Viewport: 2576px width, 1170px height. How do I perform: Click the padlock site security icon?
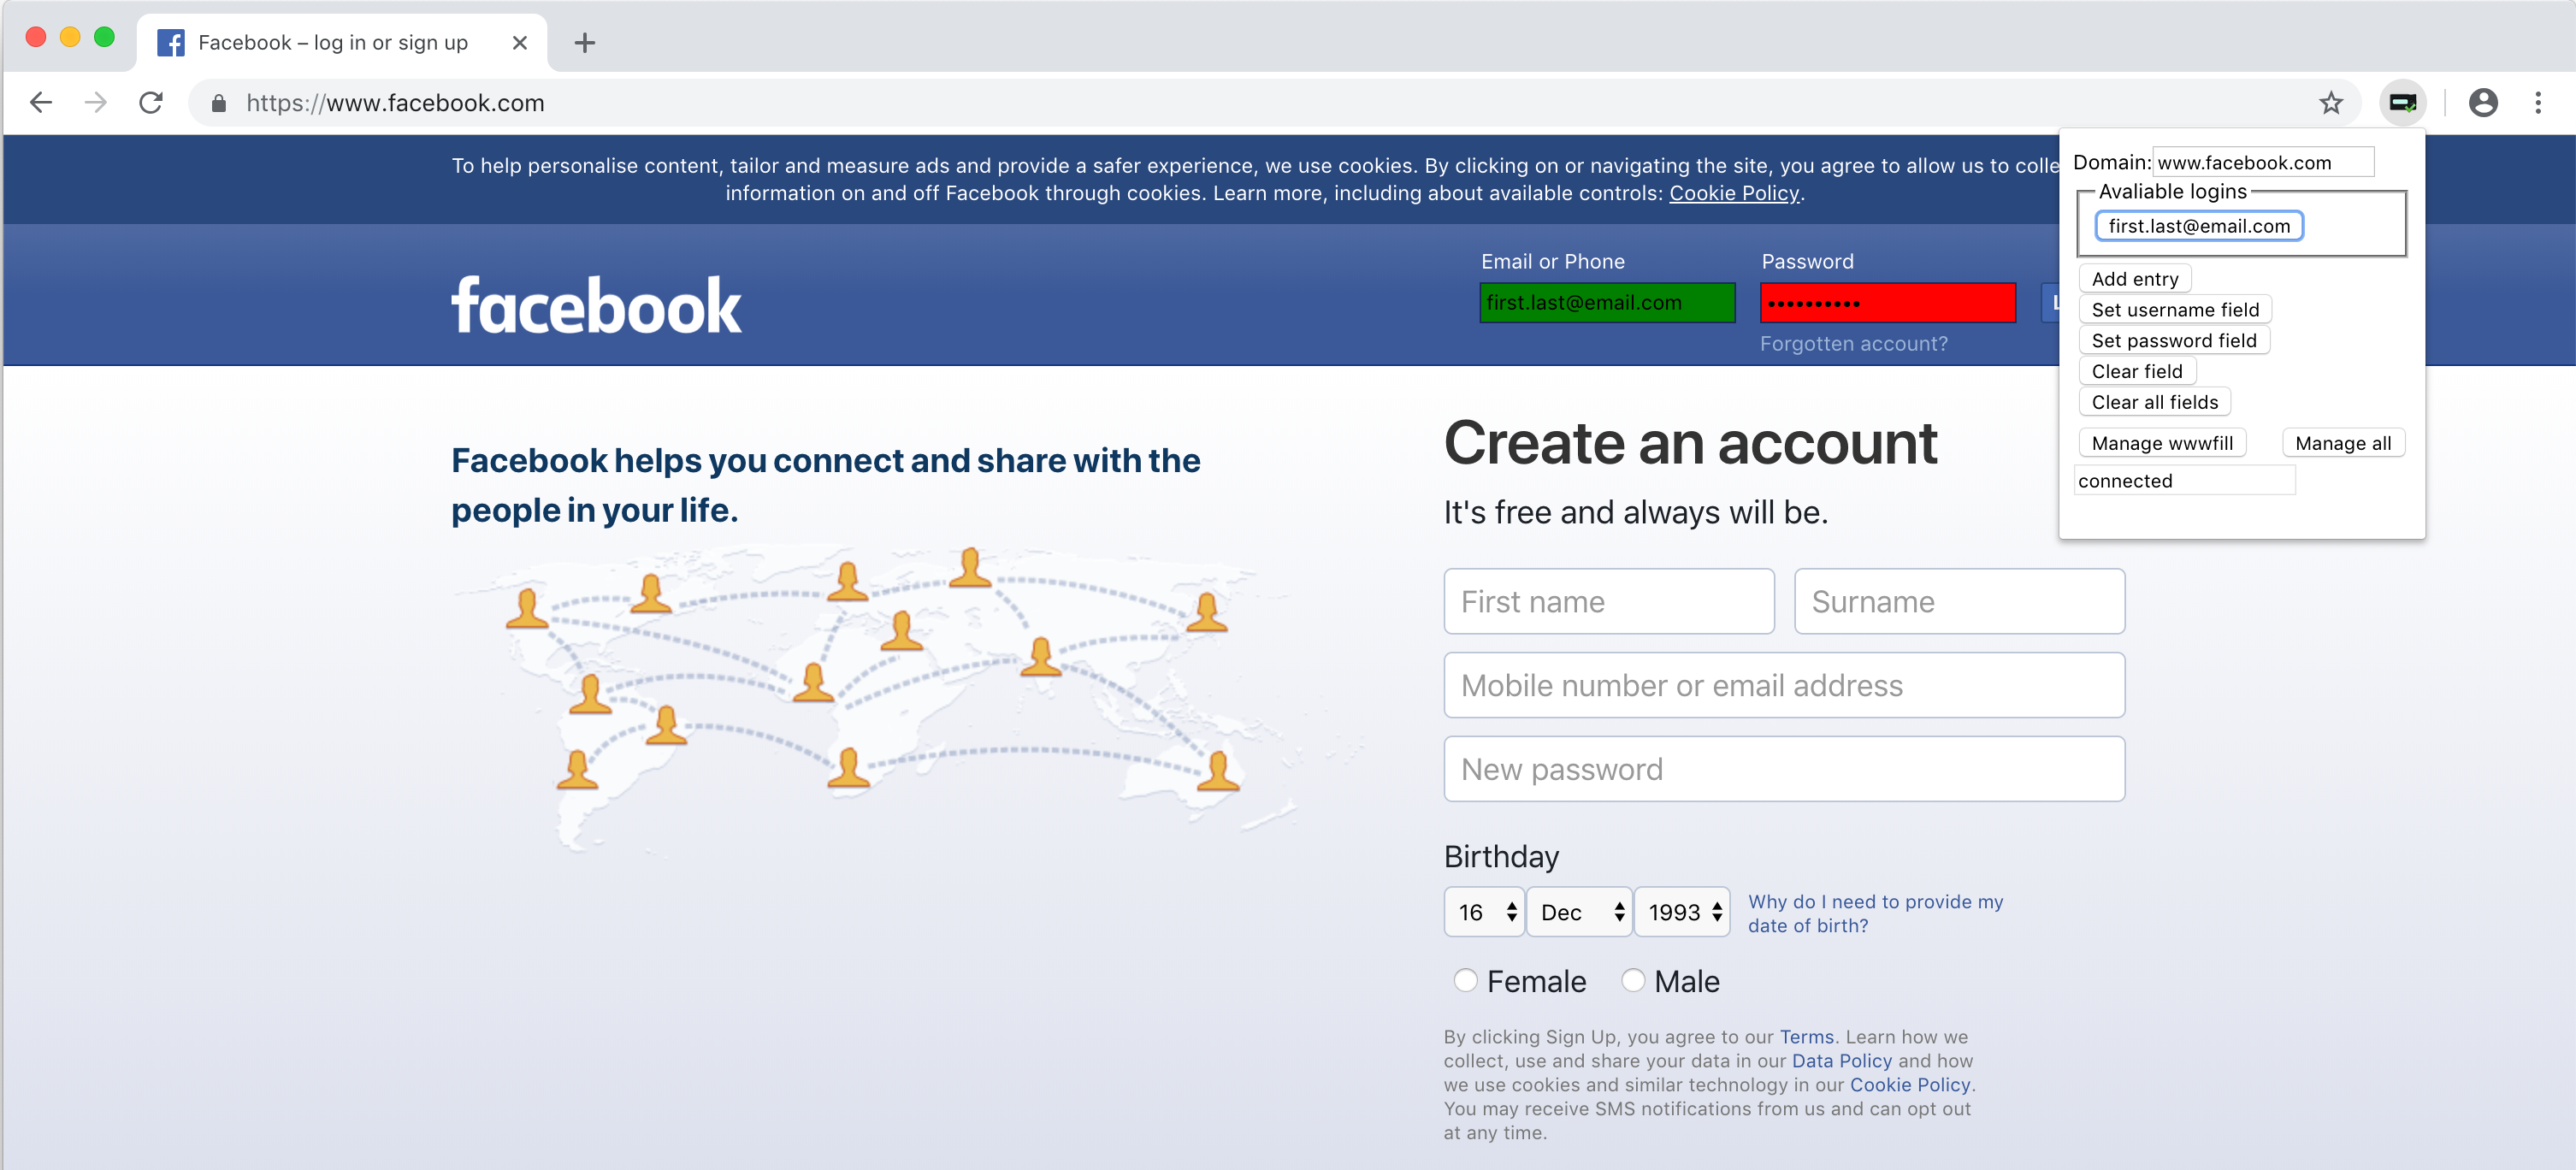tap(219, 103)
